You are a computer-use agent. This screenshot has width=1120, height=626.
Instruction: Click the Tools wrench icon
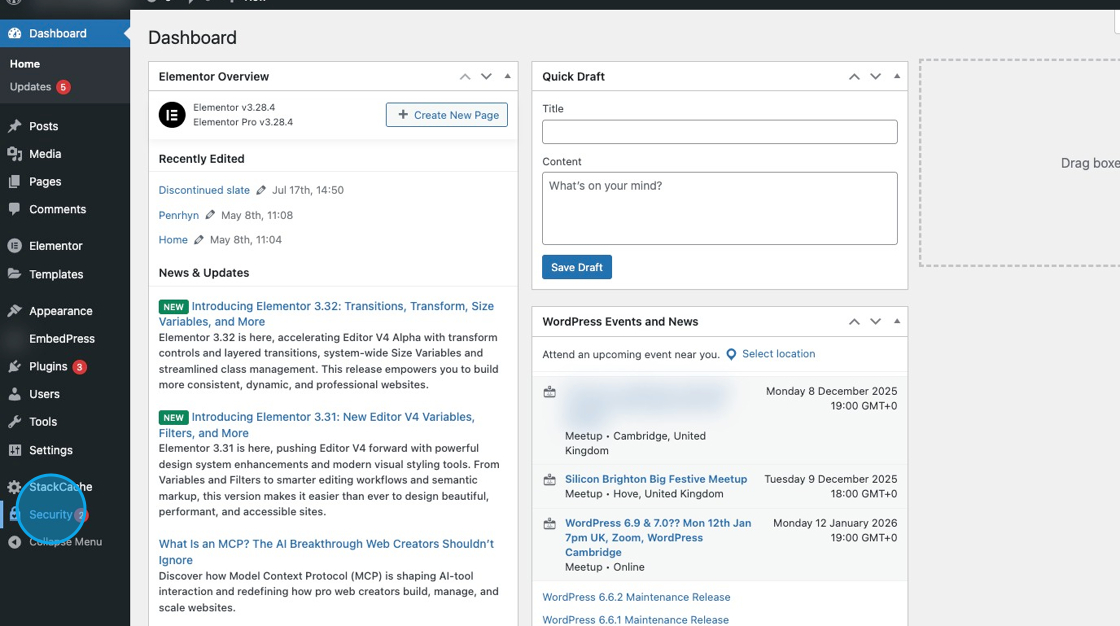(x=14, y=422)
